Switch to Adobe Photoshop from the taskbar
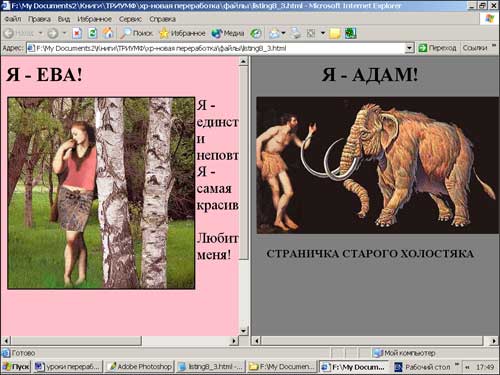Image resolution: width=500 pixels, height=375 pixels. (140, 367)
